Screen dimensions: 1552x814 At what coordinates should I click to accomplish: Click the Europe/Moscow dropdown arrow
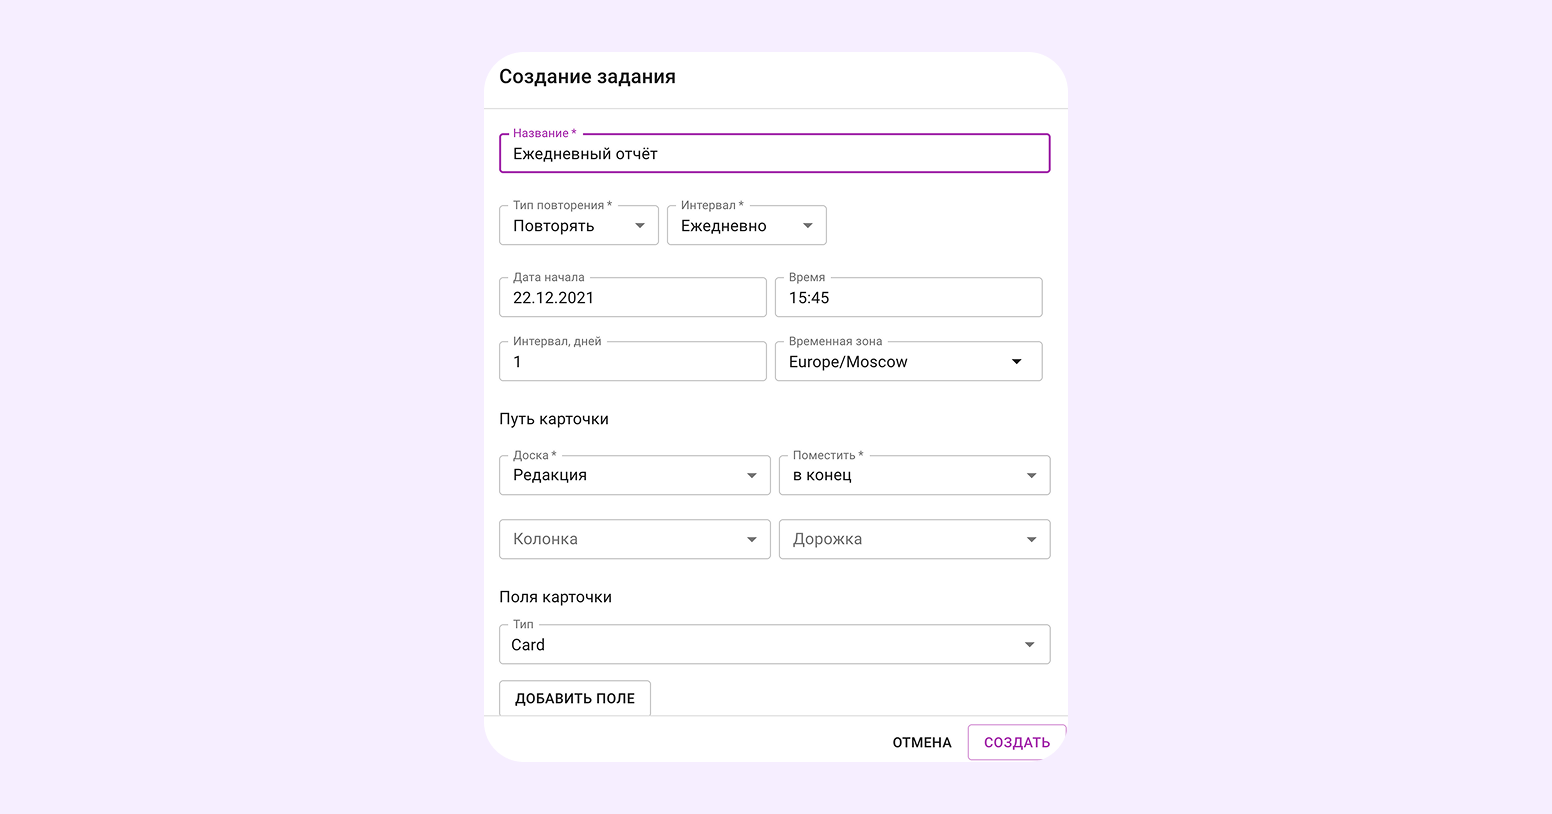pyautogui.click(x=1017, y=362)
